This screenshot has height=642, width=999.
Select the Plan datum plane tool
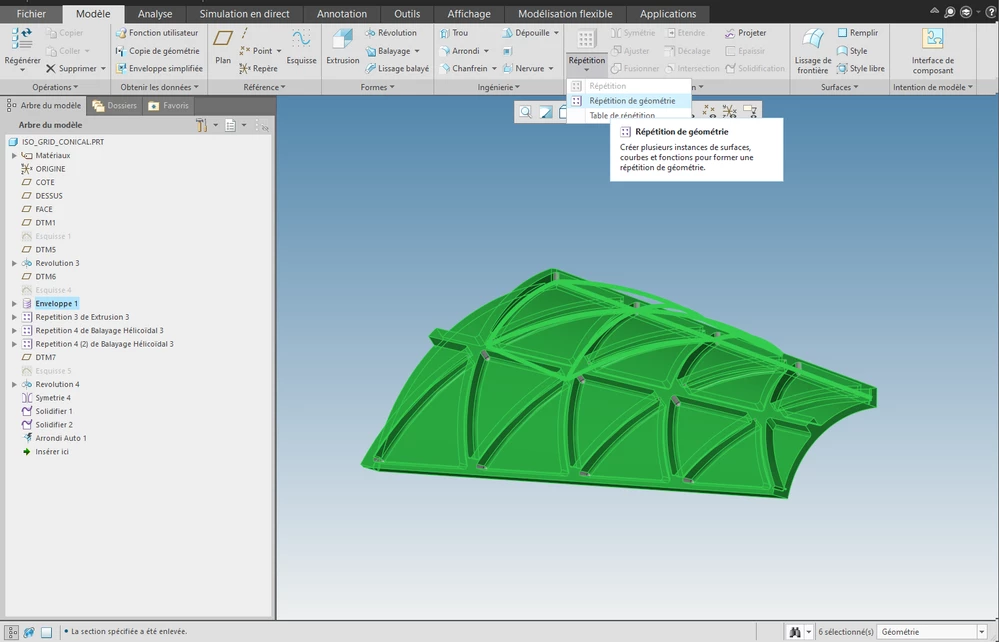point(223,46)
